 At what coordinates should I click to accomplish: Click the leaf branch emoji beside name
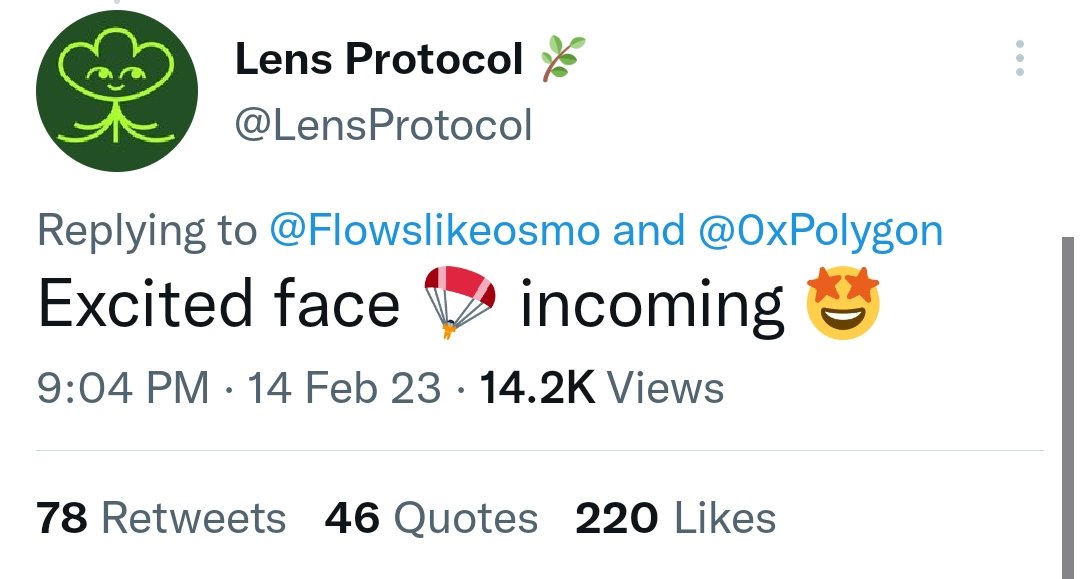coord(562,59)
